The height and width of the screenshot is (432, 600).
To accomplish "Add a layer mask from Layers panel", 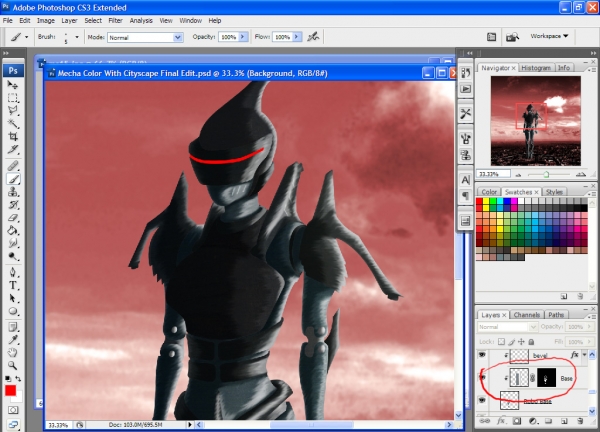I will pos(517,421).
